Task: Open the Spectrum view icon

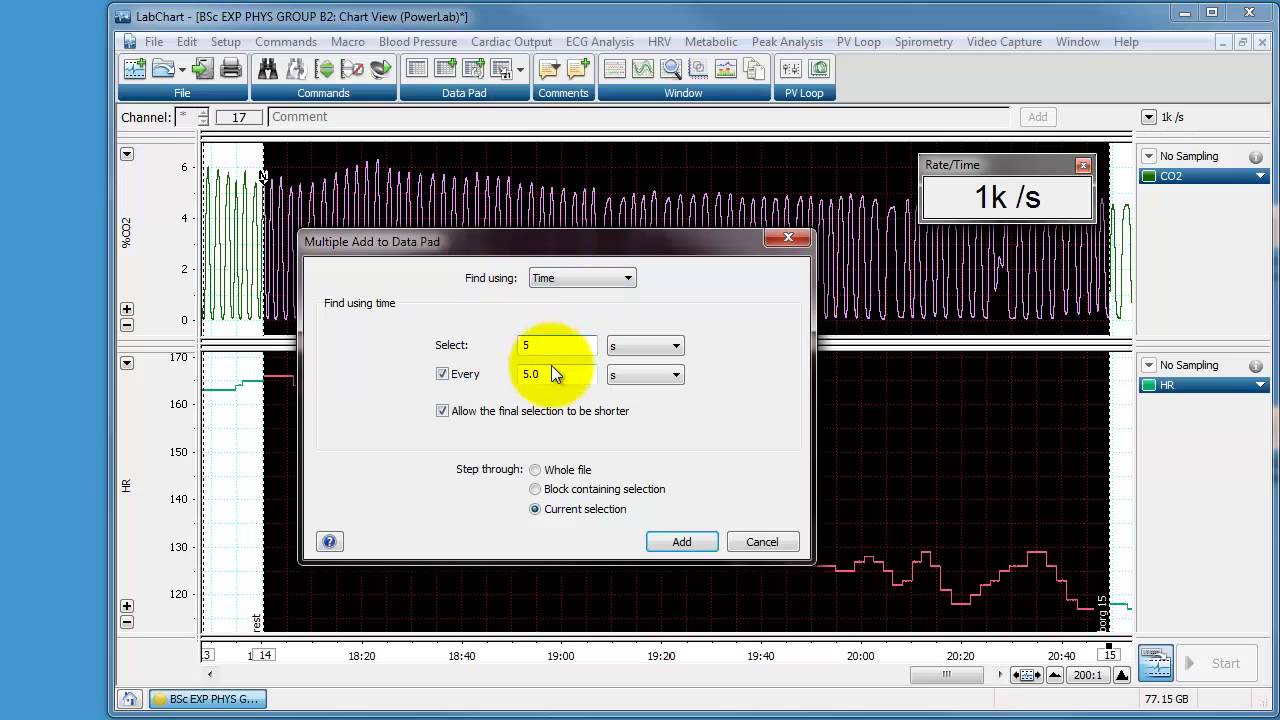Action: (727, 69)
